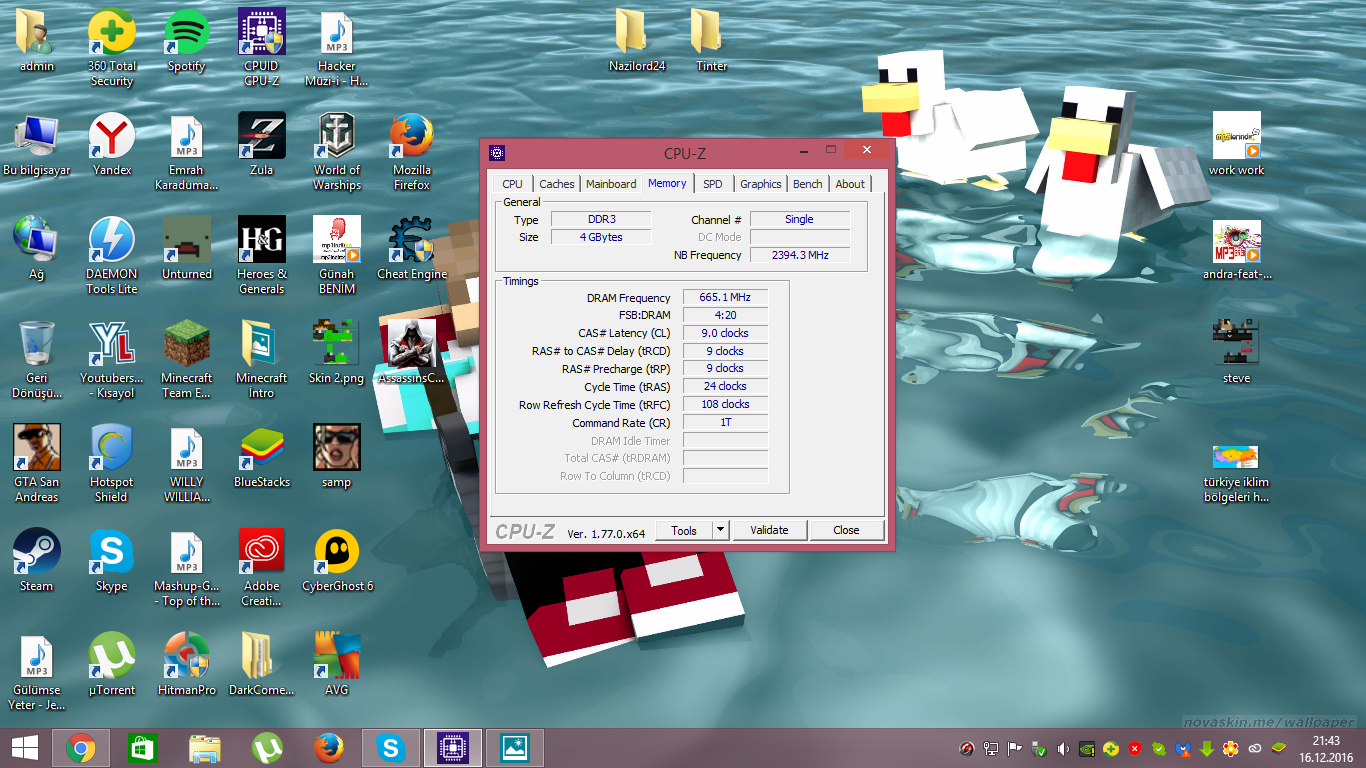Image resolution: width=1366 pixels, height=768 pixels.
Task: Launch CPUID CPU-Z desktop icon
Action: [261, 35]
